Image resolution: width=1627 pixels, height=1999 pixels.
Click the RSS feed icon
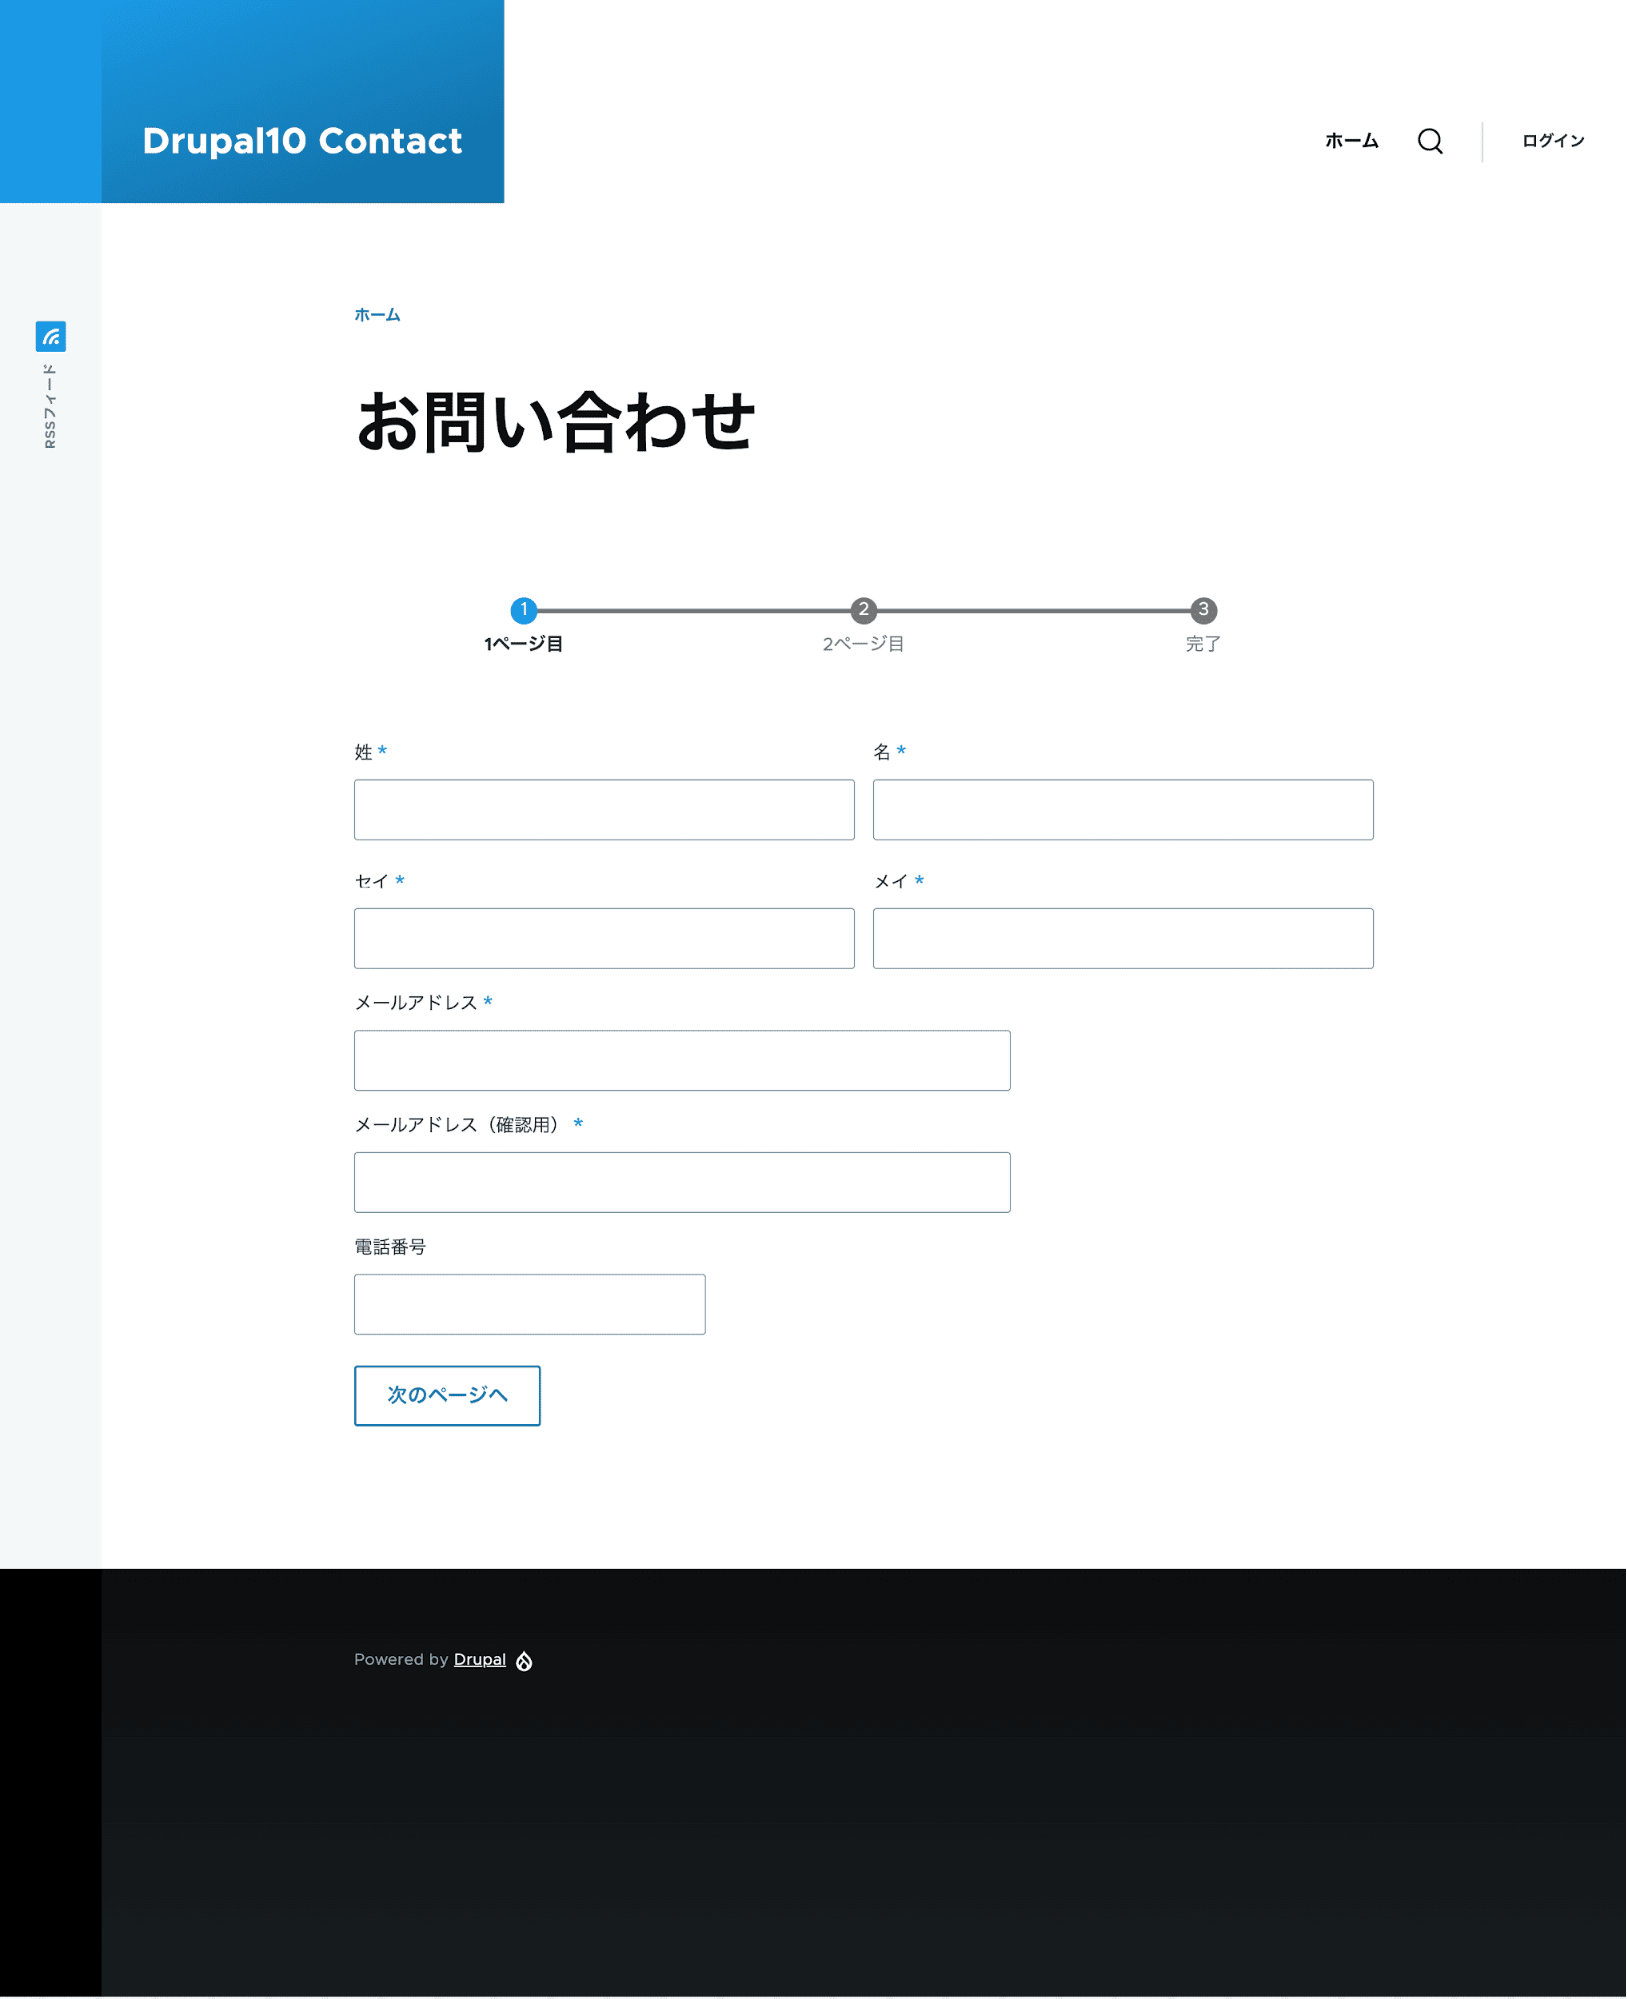[51, 337]
